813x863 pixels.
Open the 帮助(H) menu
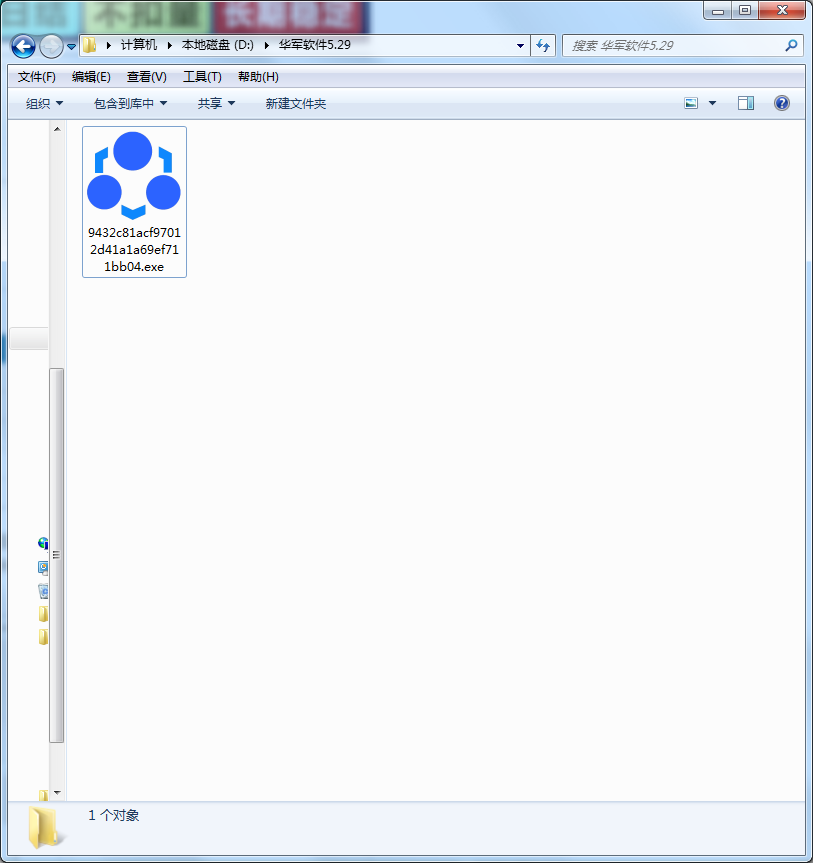258,77
